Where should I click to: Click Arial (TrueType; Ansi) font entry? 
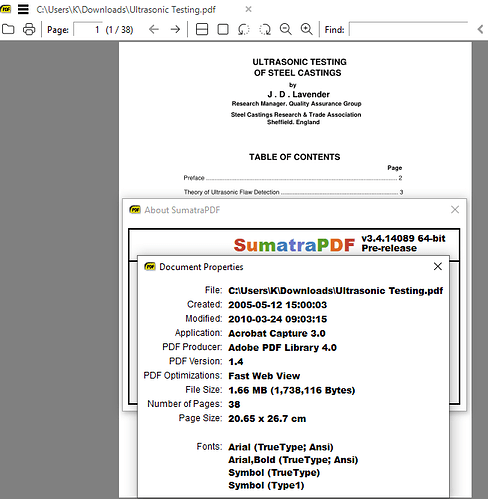[281, 447]
